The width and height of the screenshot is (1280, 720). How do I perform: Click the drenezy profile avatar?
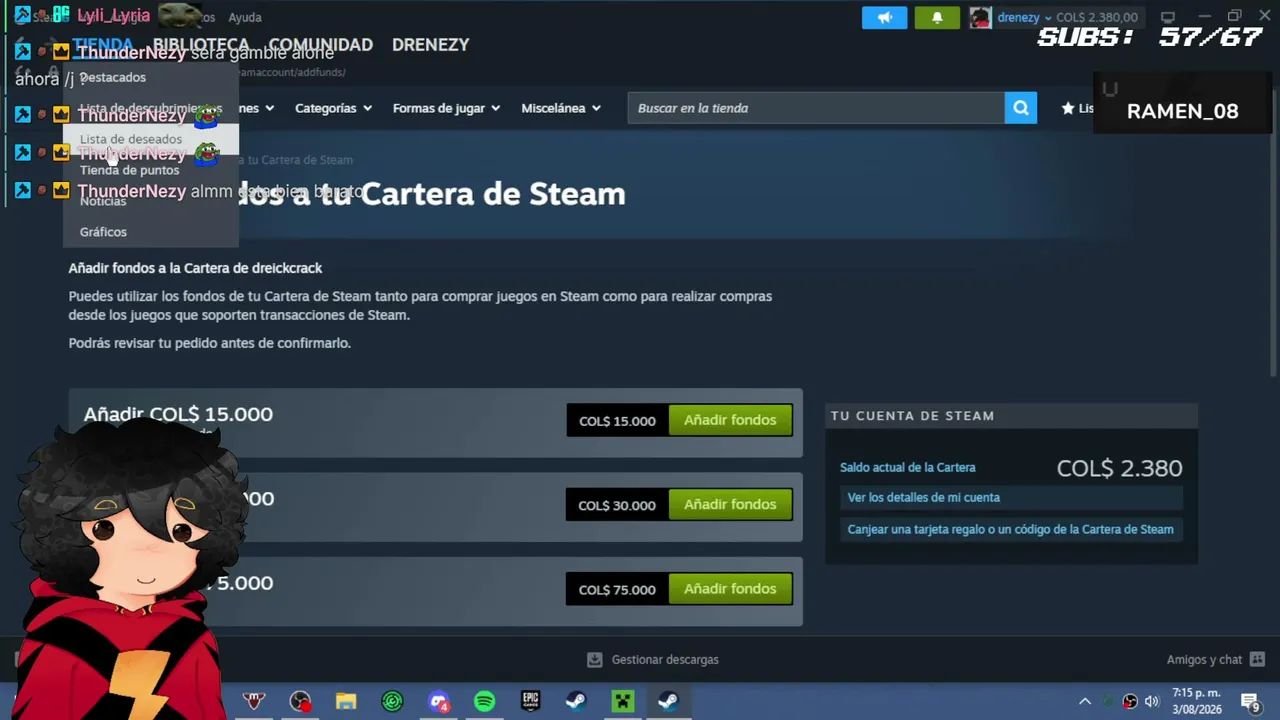pos(980,17)
